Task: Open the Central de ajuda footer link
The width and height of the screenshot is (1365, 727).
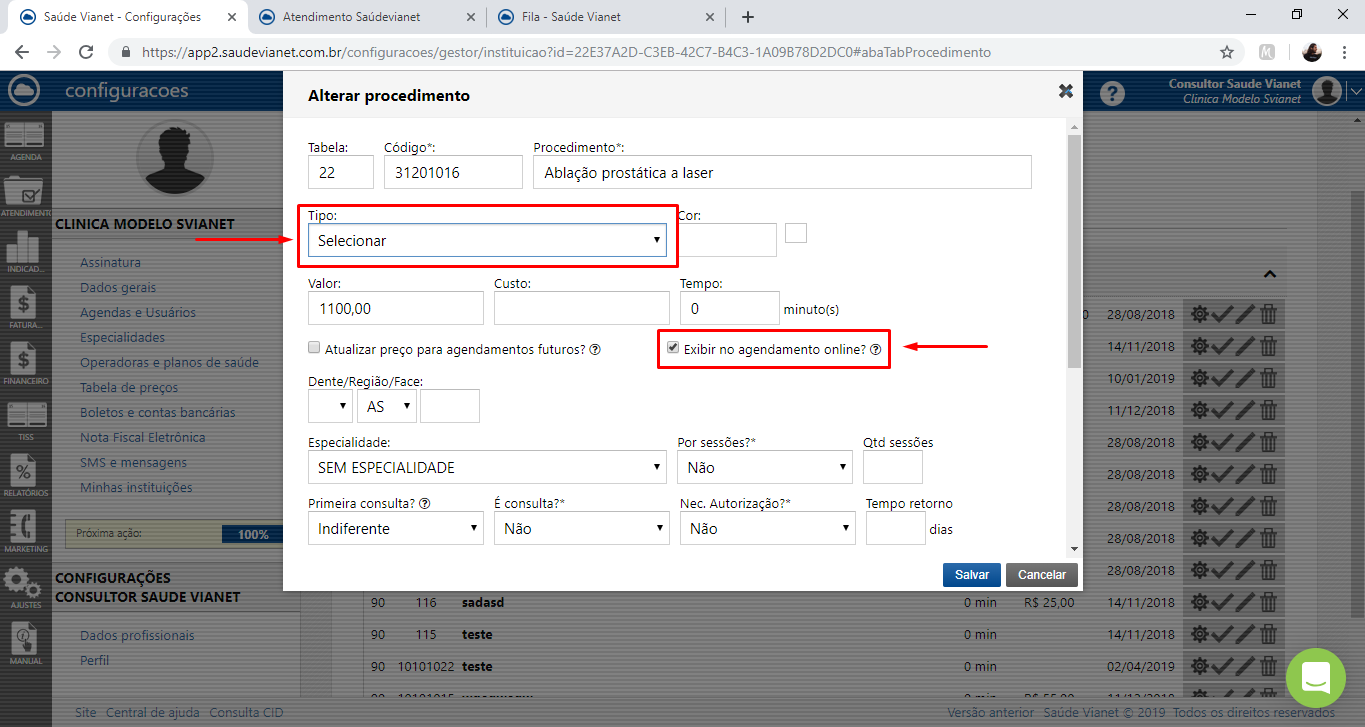Action: point(153,713)
